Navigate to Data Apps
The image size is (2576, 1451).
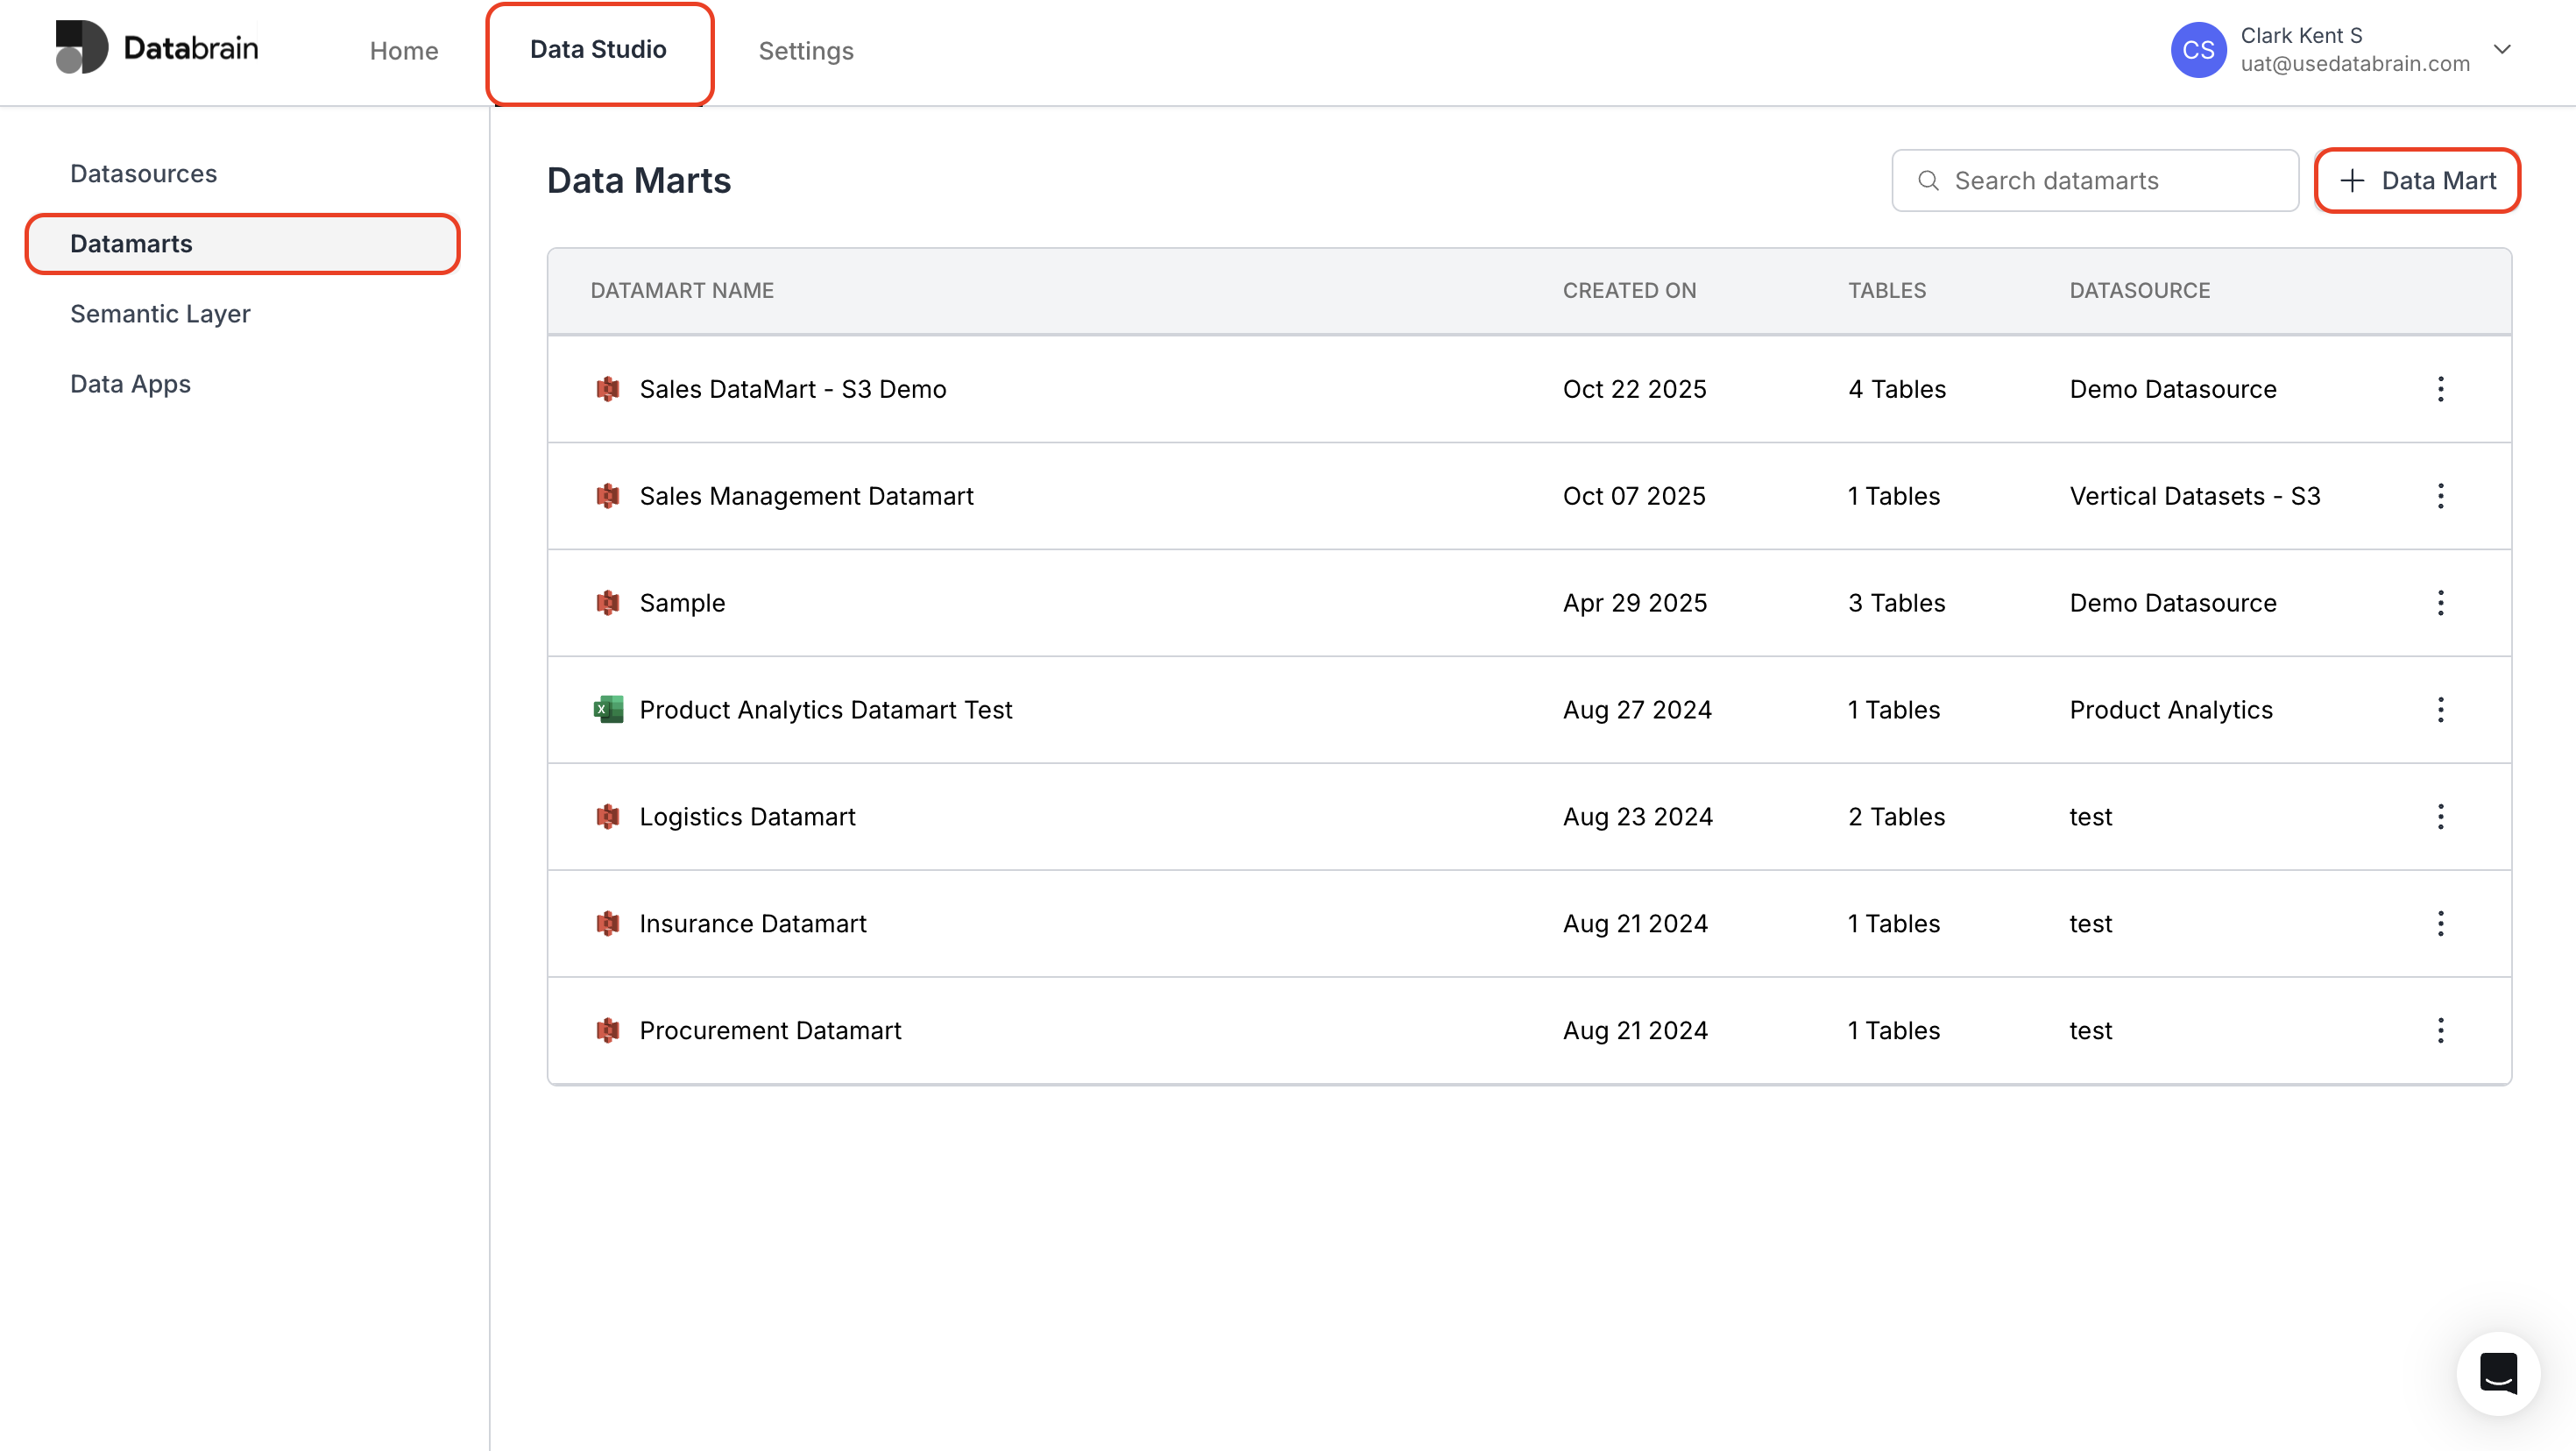130,384
